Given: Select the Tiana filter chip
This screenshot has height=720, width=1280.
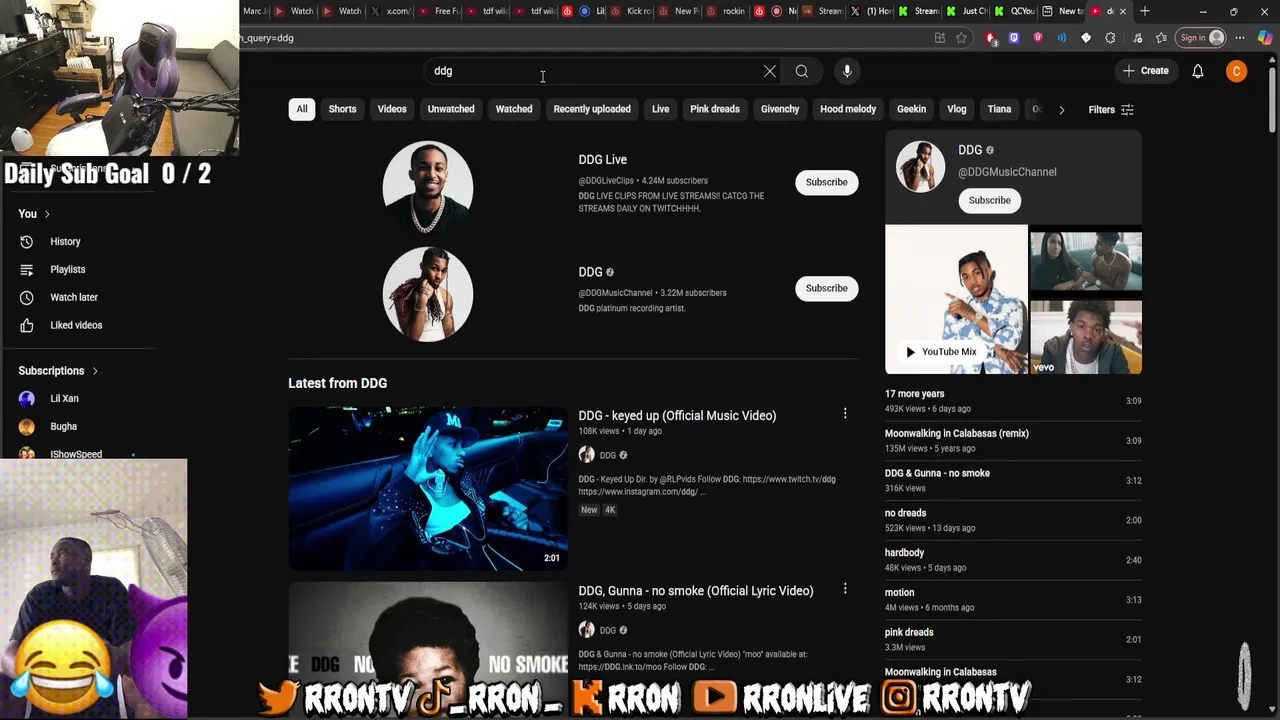Looking at the screenshot, I should 999,109.
